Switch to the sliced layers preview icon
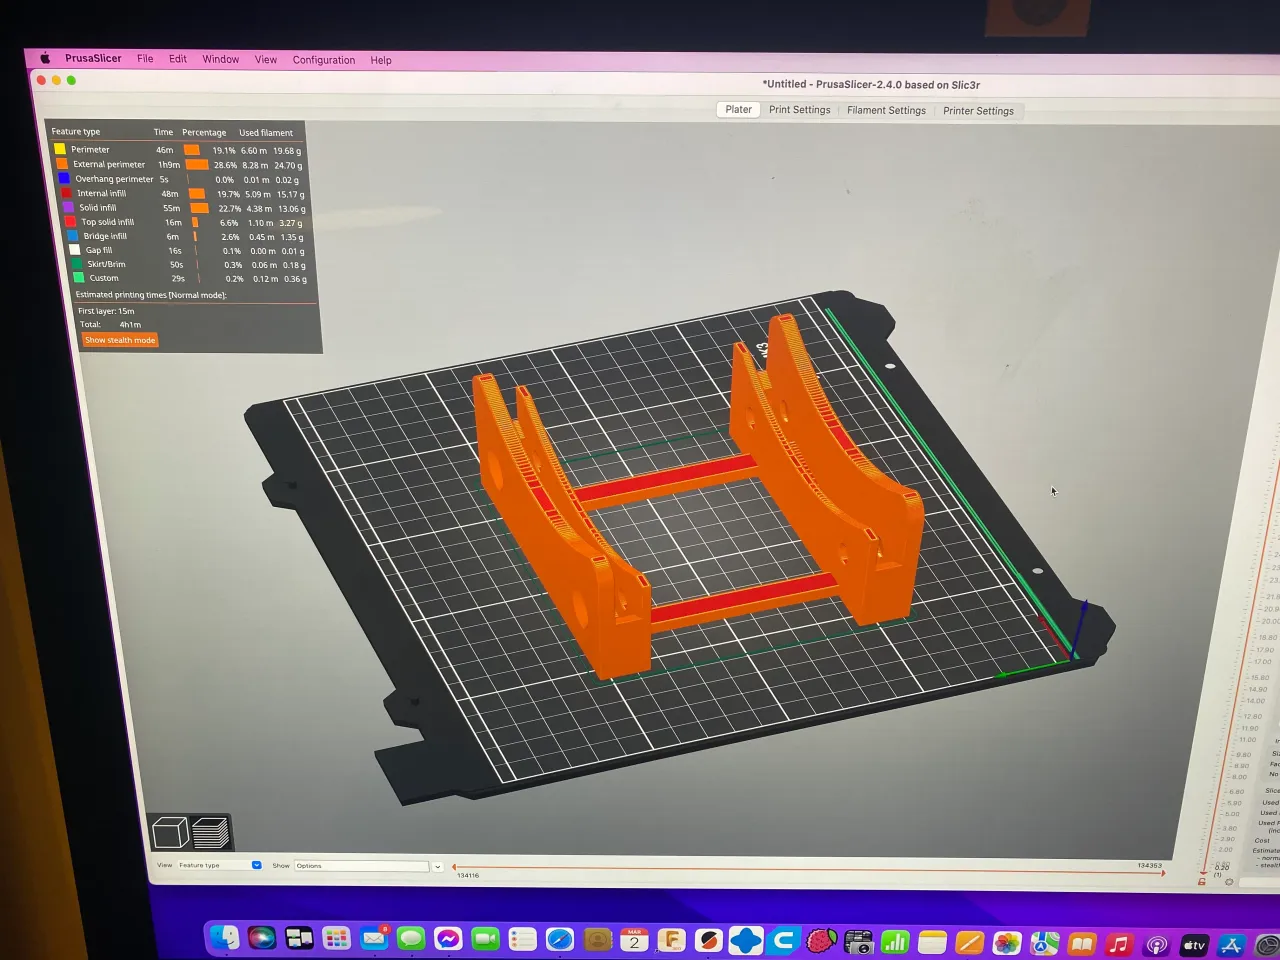The width and height of the screenshot is (1280, 960). pyautogui.click(x=211, y=832)
